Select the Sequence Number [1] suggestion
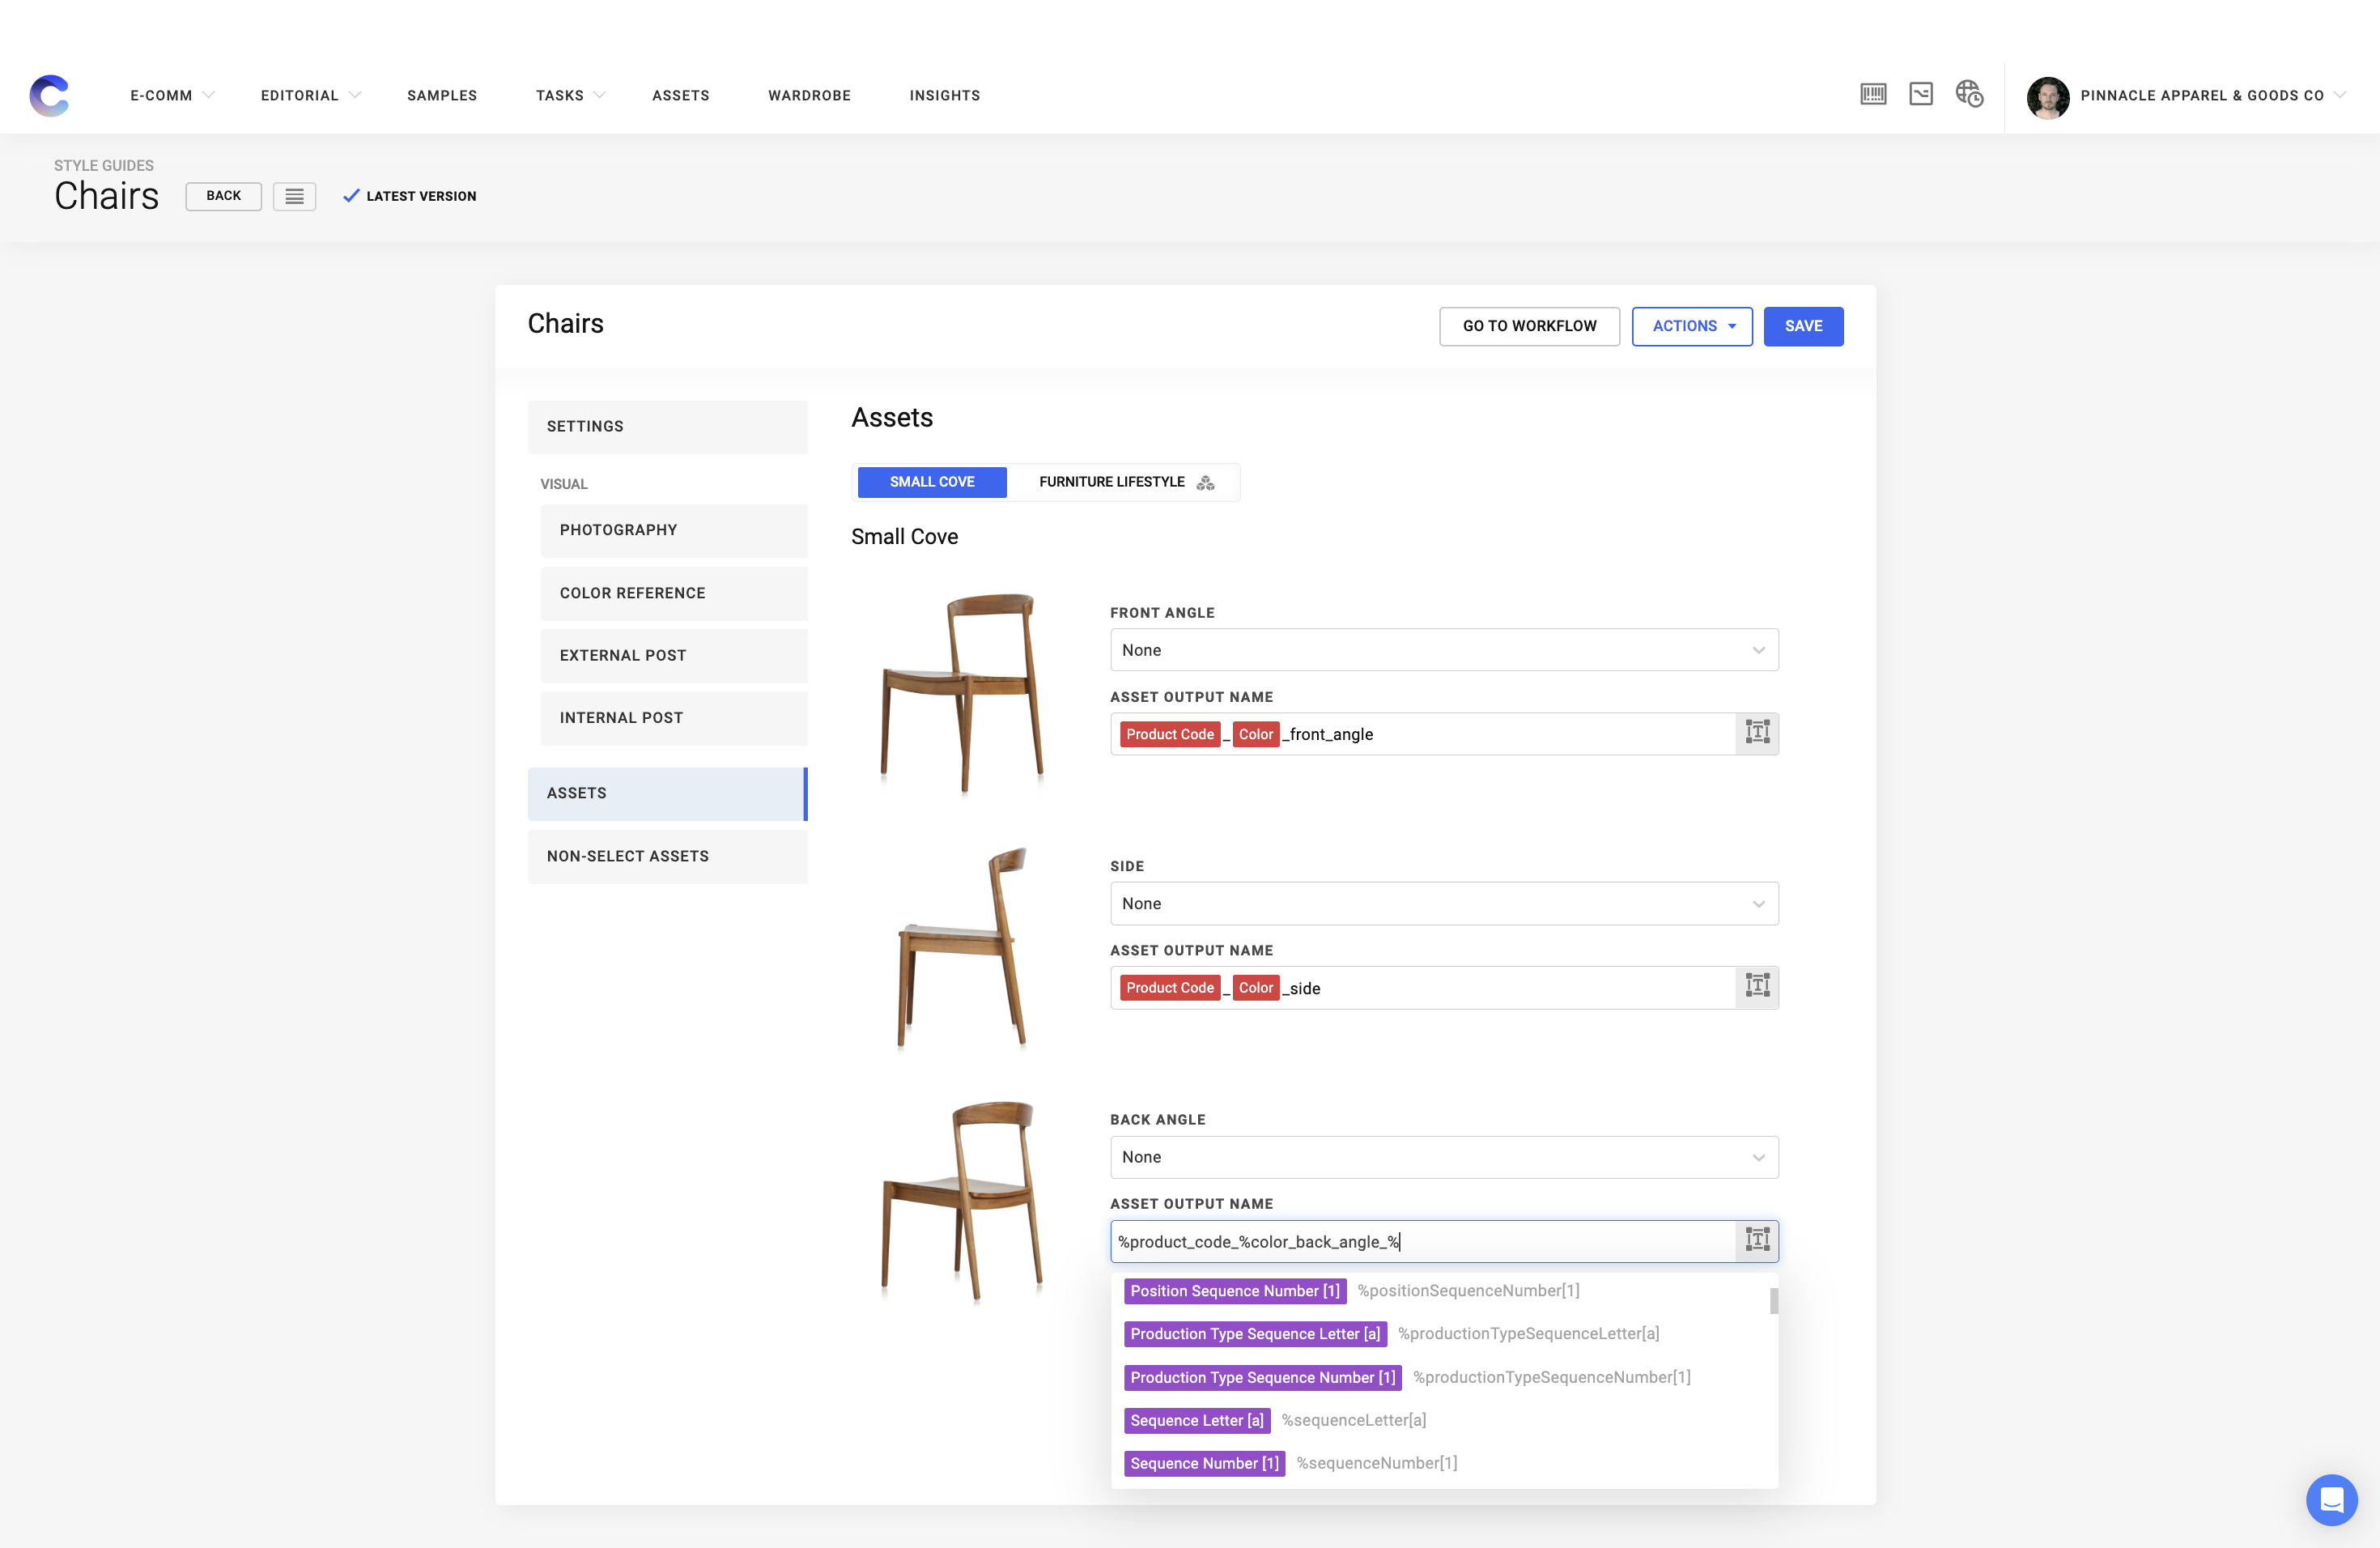 click(1204, 1463)
